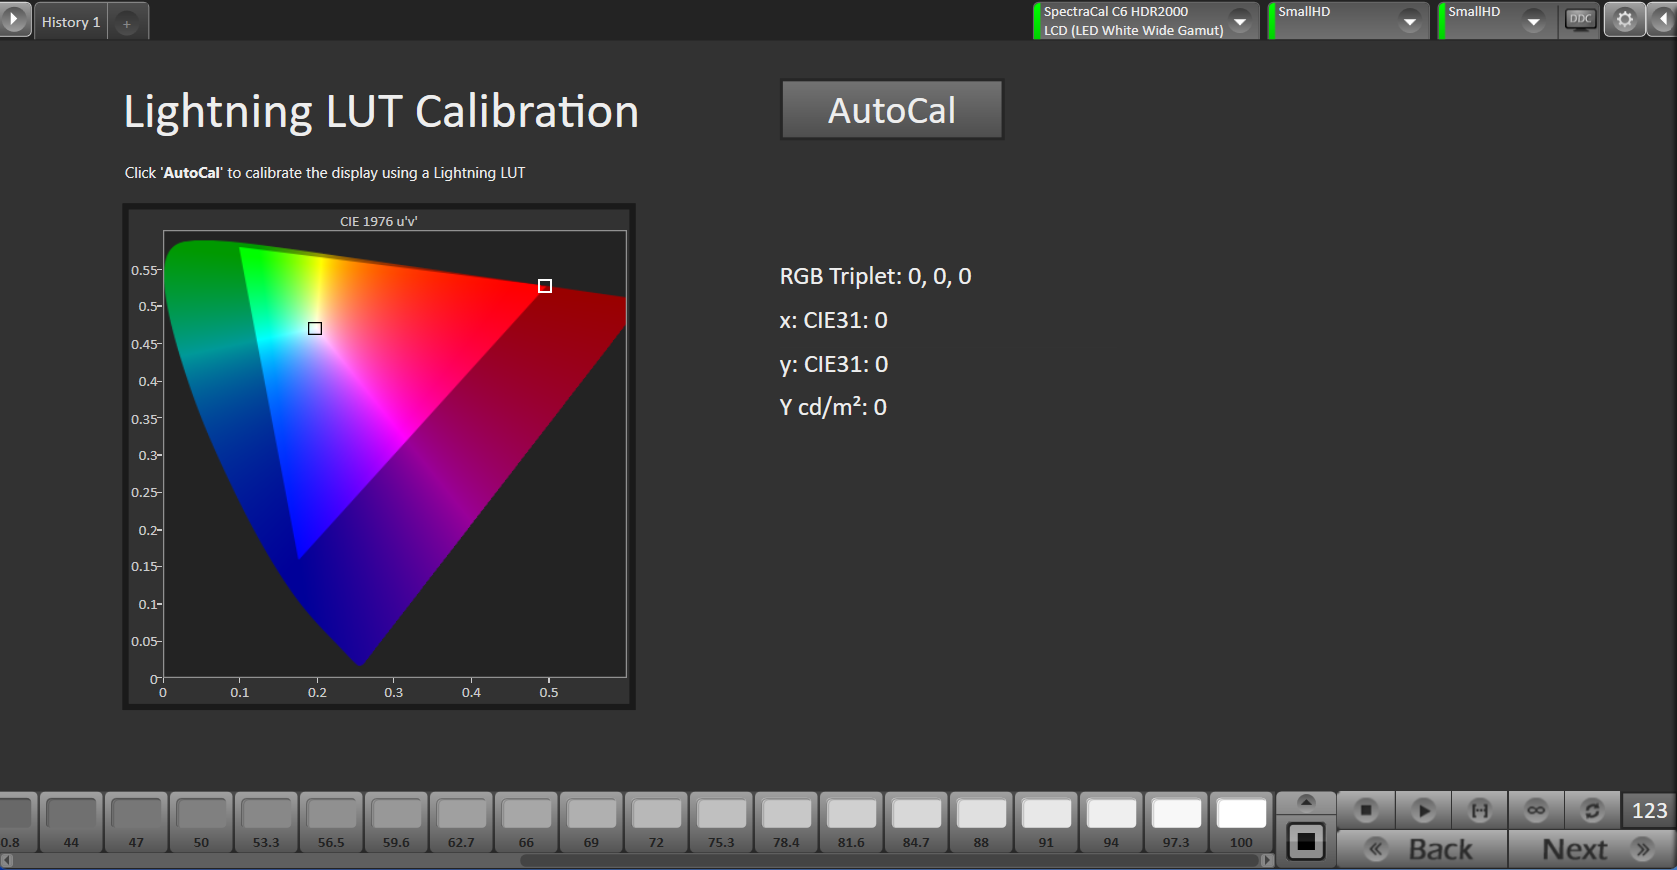This screenshot has height=870, width=1677.
Task: Select the 56.5 grayscale level patch
Action: (x=331, y=822)
